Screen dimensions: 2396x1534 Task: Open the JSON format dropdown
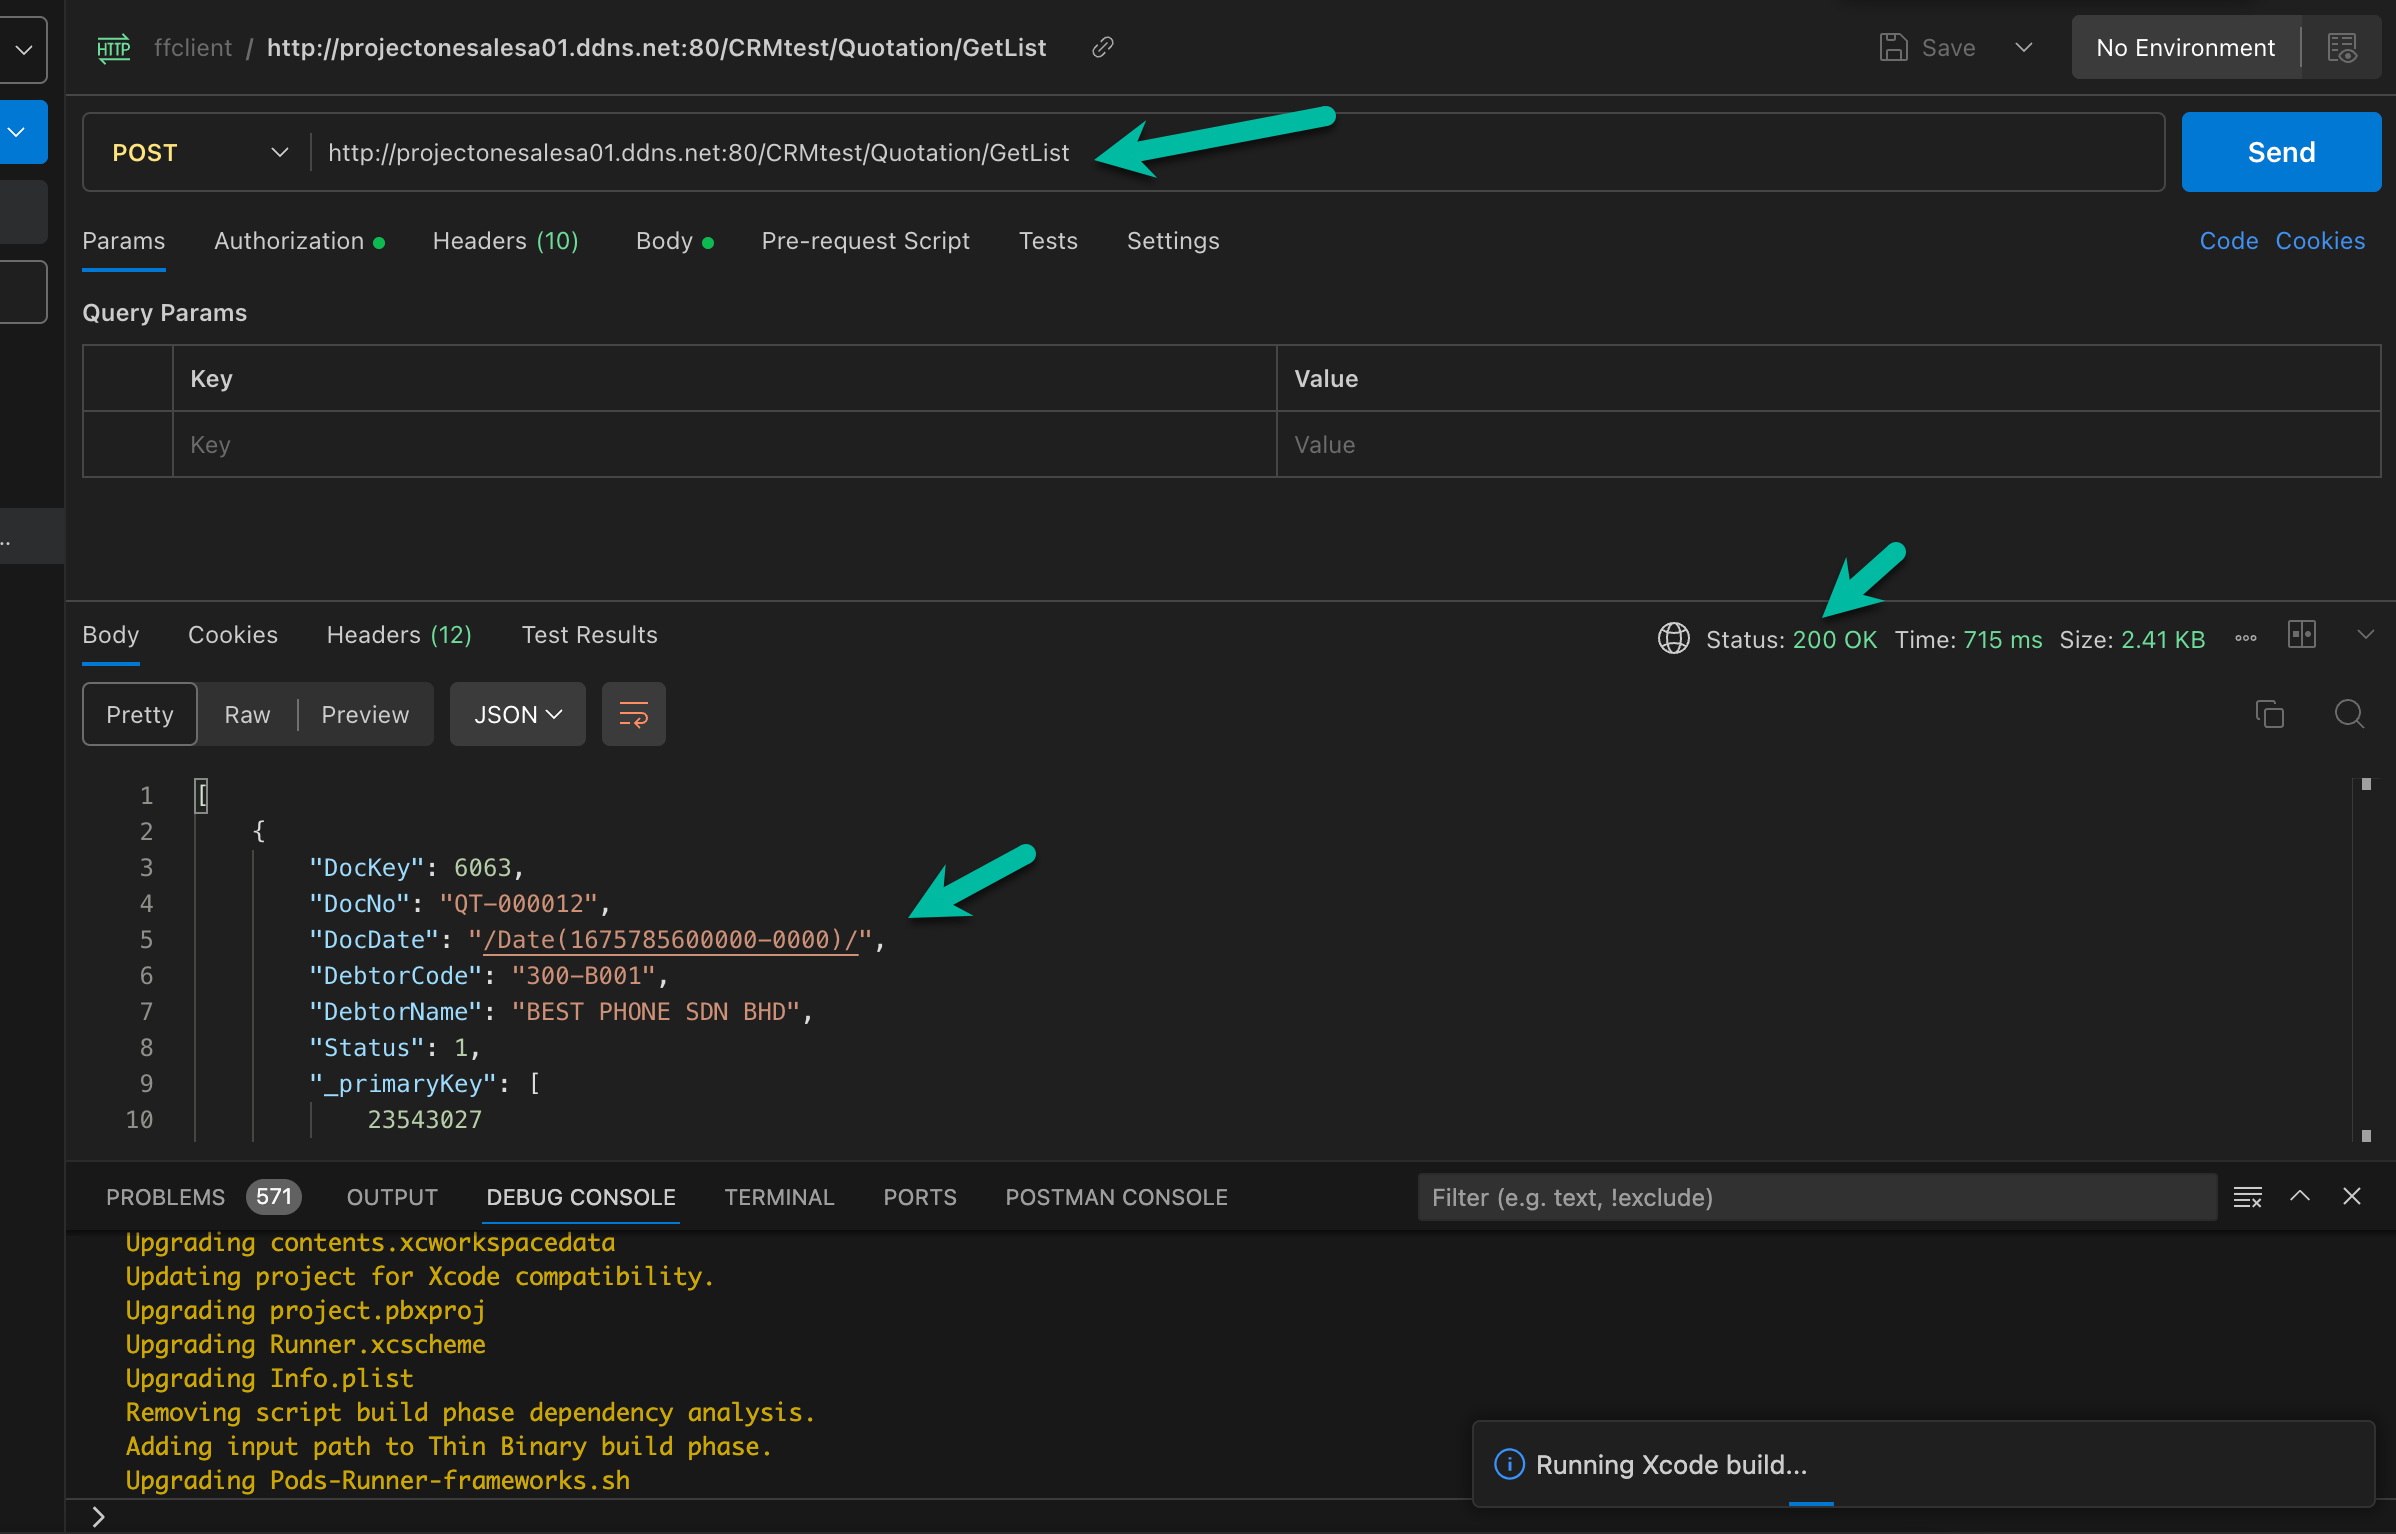pos(516,713)
